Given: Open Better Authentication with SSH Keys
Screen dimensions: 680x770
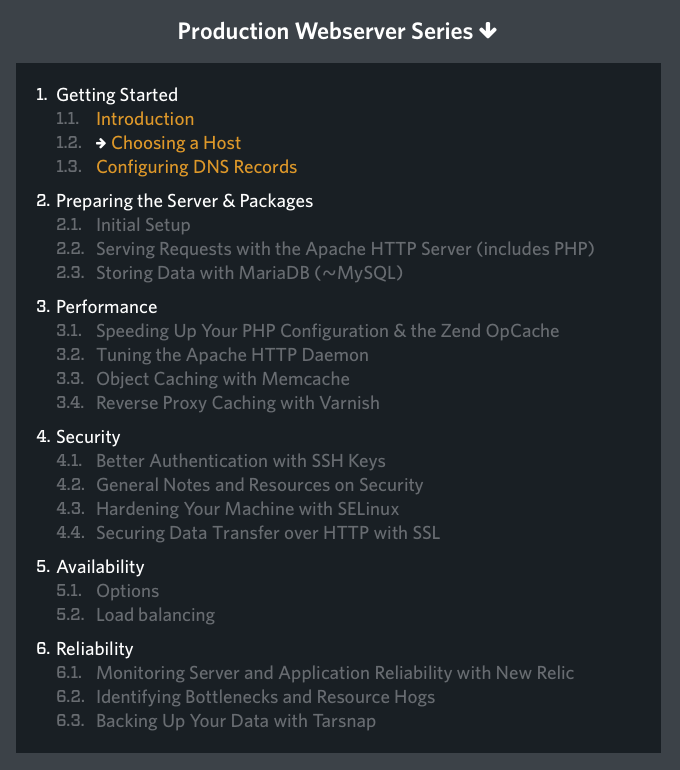Looking at the screenshot, I should click(x=241, y=461).
